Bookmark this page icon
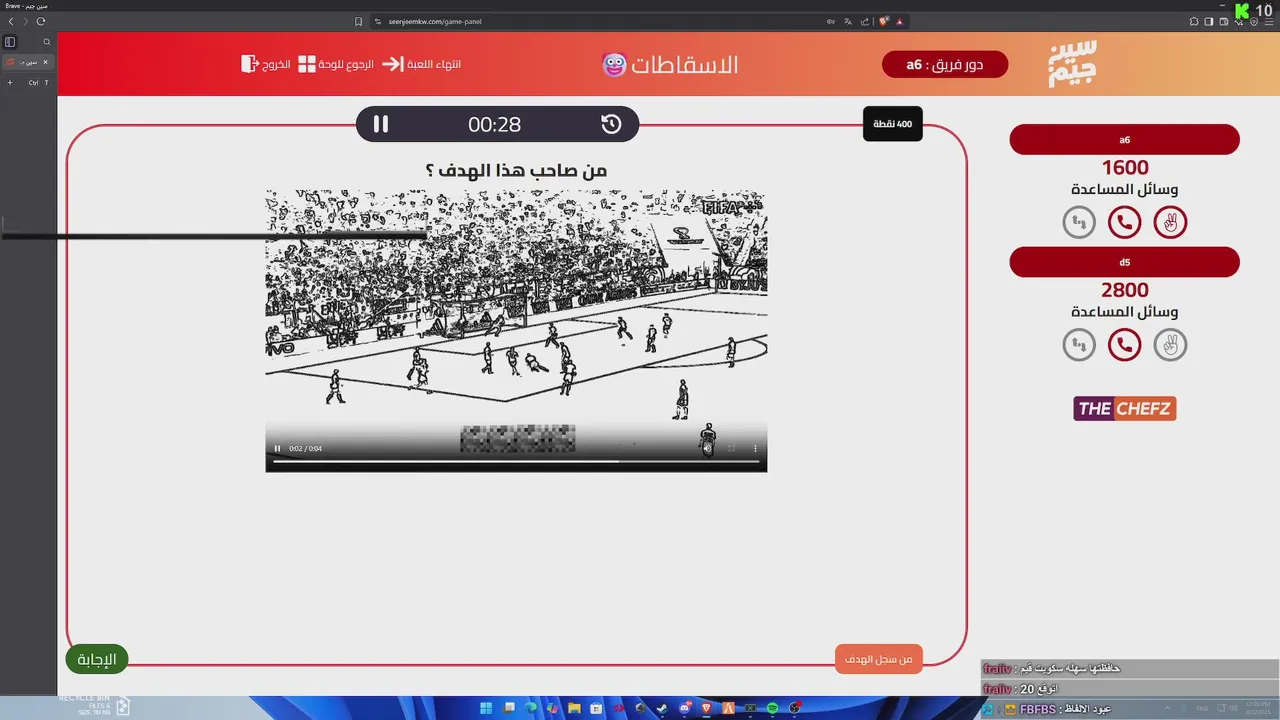Viewport: 1280px width, 720px height. (x=359, y=21)
